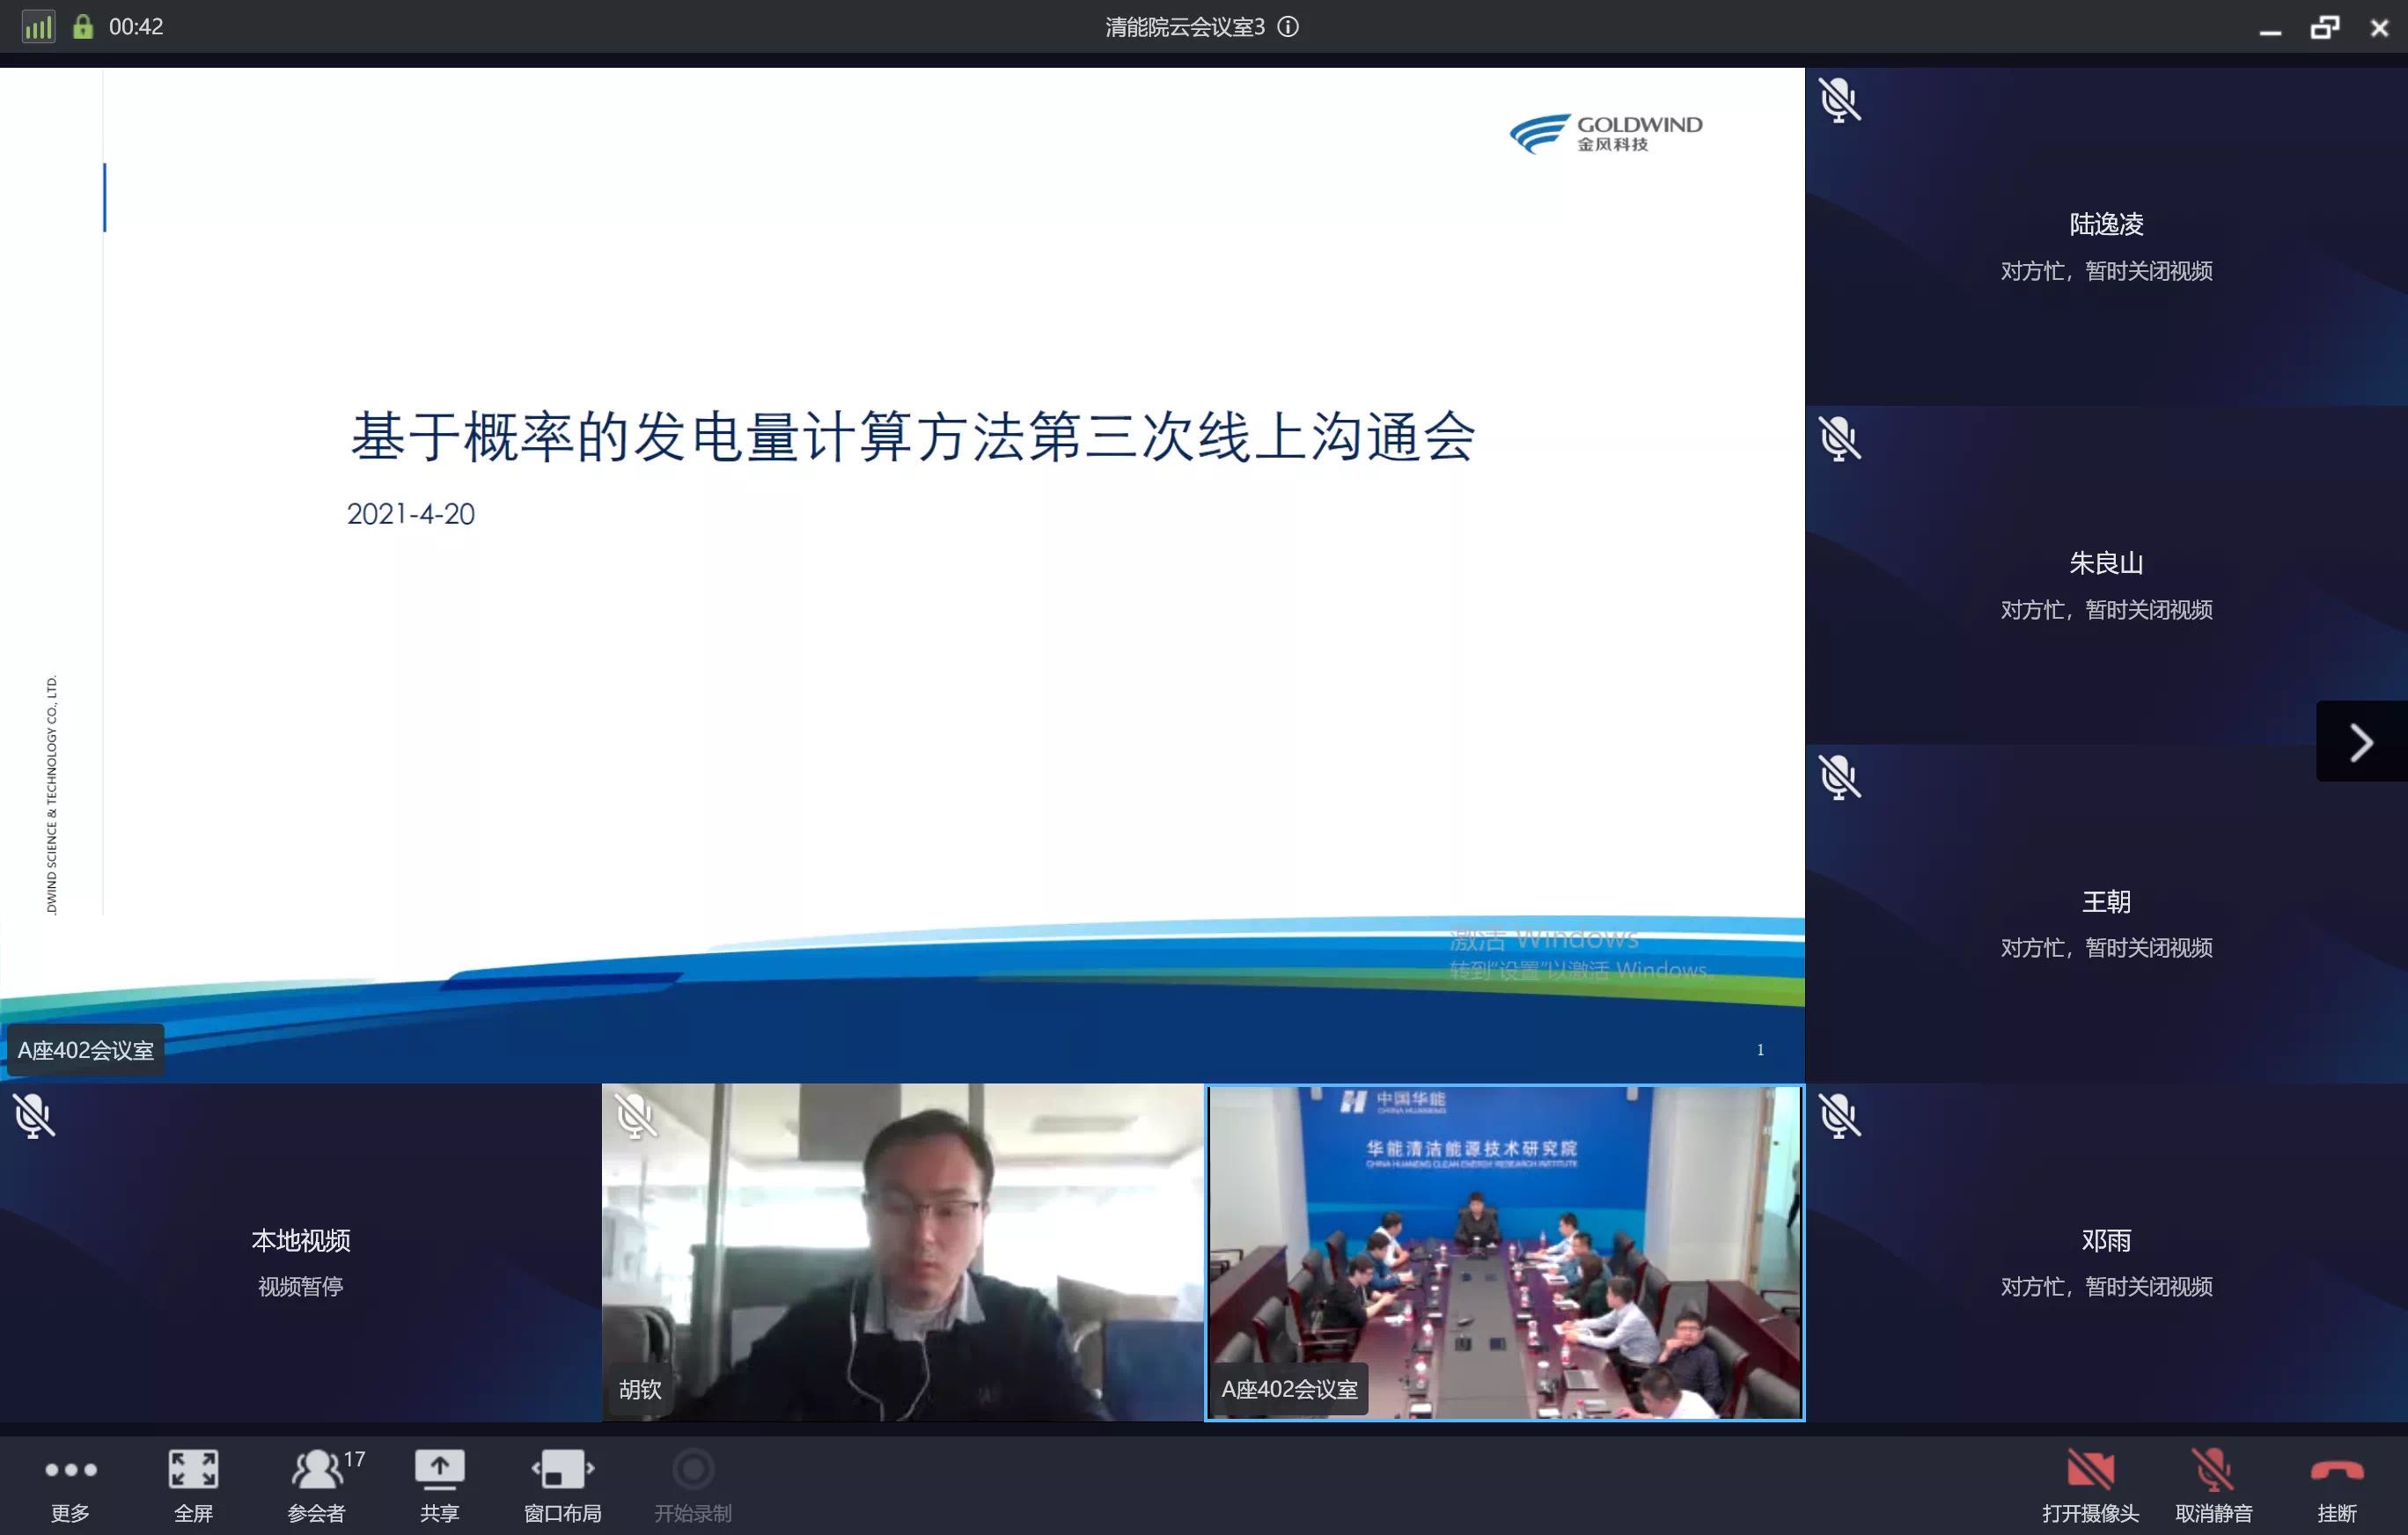Select 胡钦's video thumbnail
Viewport: 2408px width, 1535px height.
(902, 1252)
